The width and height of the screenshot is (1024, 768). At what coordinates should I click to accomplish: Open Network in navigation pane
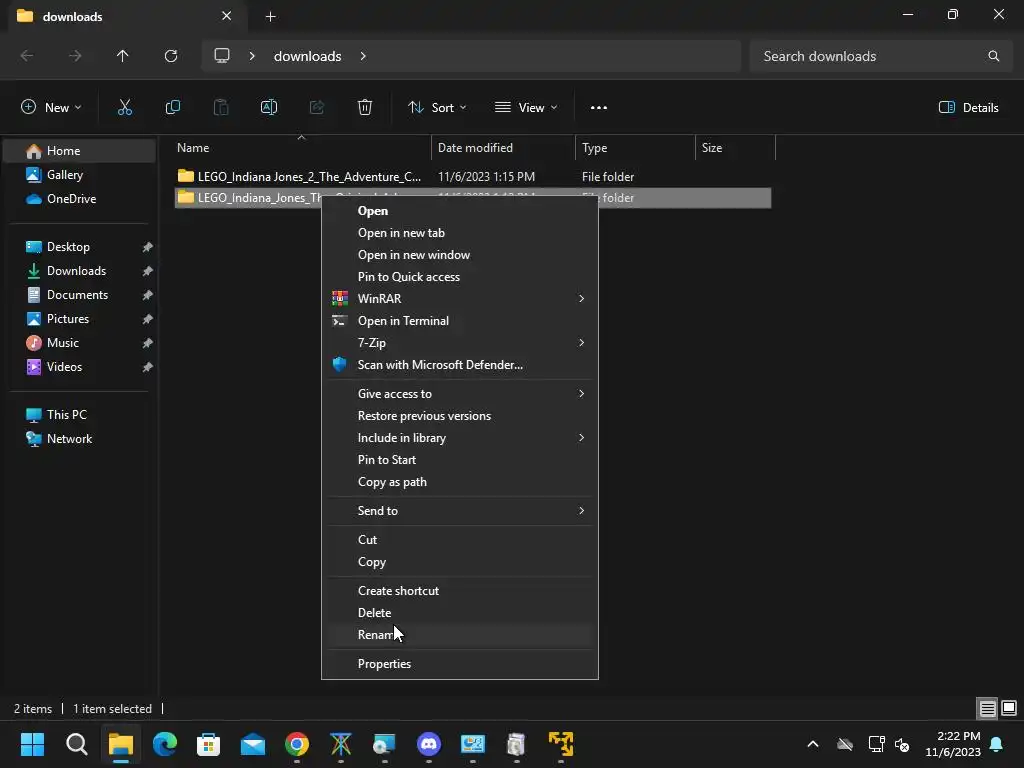[80, 439]
